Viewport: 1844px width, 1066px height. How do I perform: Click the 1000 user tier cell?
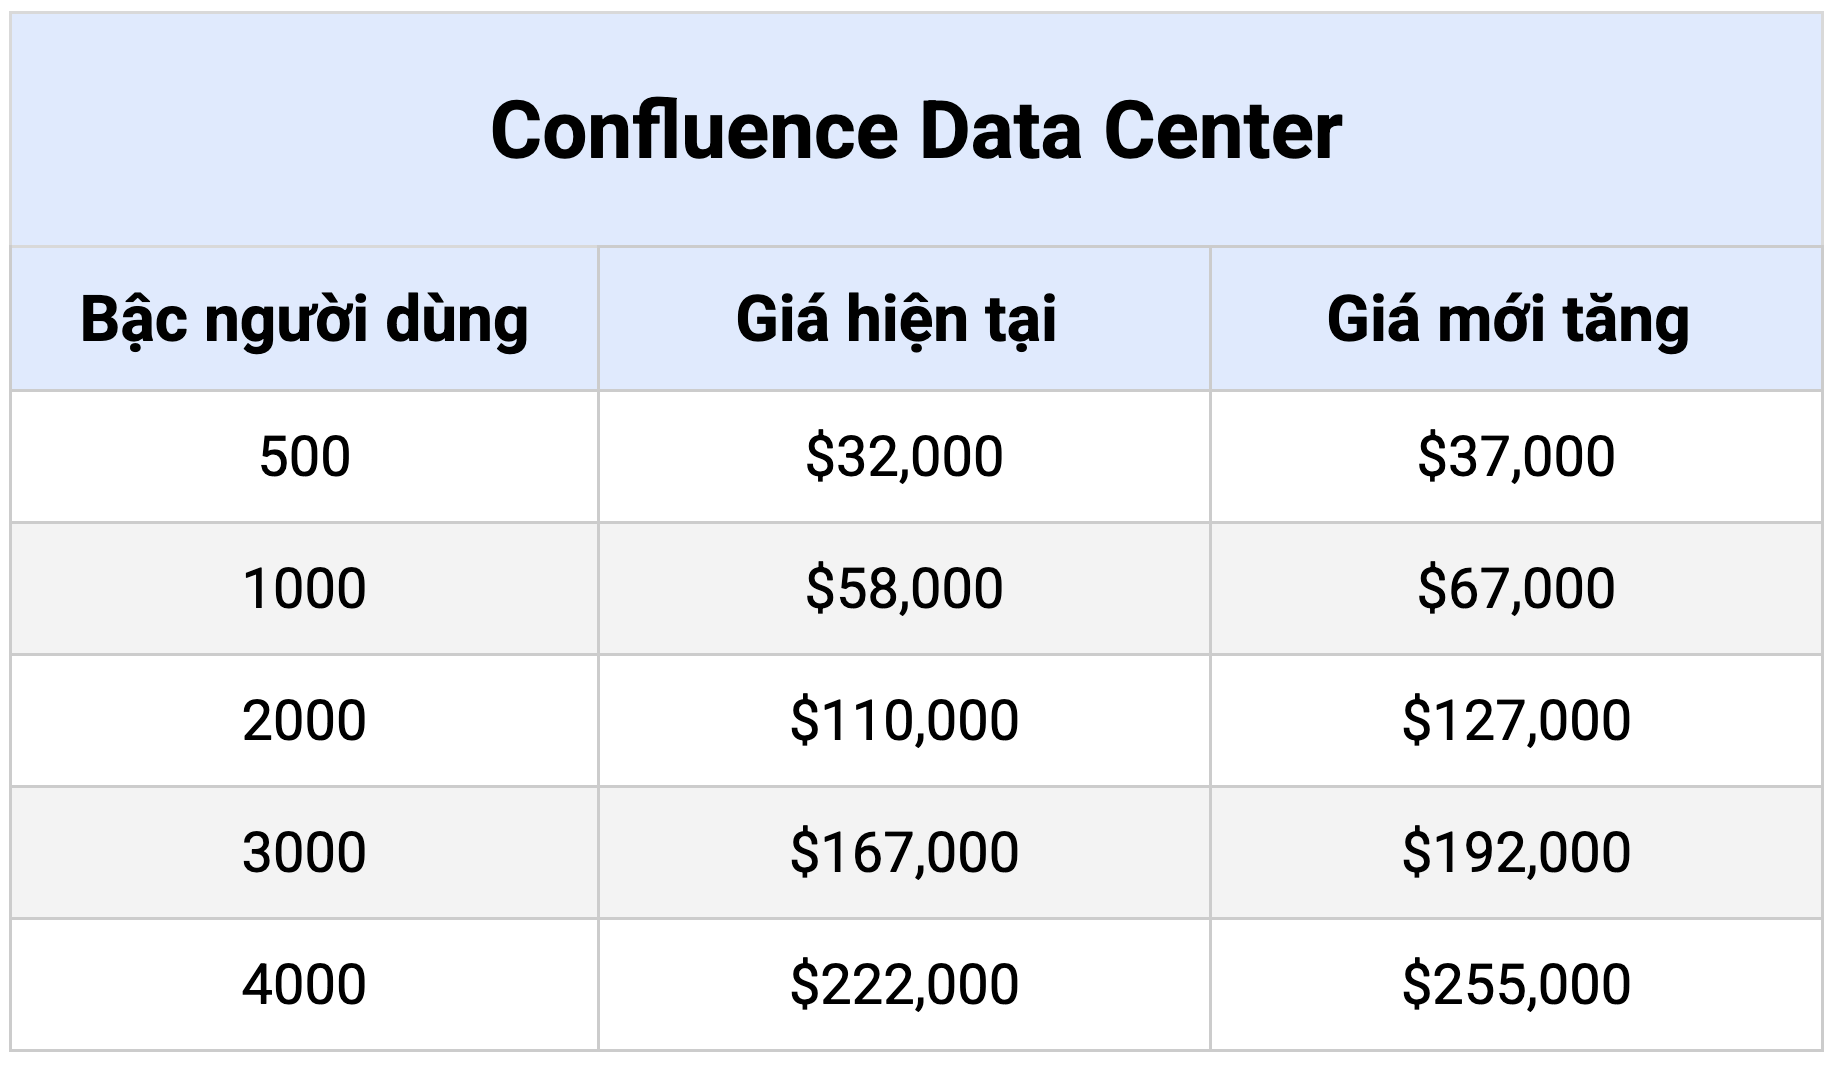[304, 588]
